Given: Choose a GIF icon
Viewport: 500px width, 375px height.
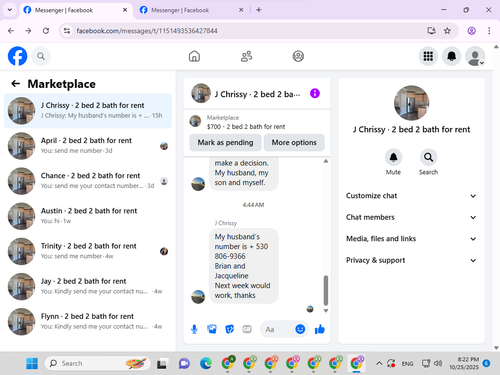Looking at the screenshot, I should point(247,329).
